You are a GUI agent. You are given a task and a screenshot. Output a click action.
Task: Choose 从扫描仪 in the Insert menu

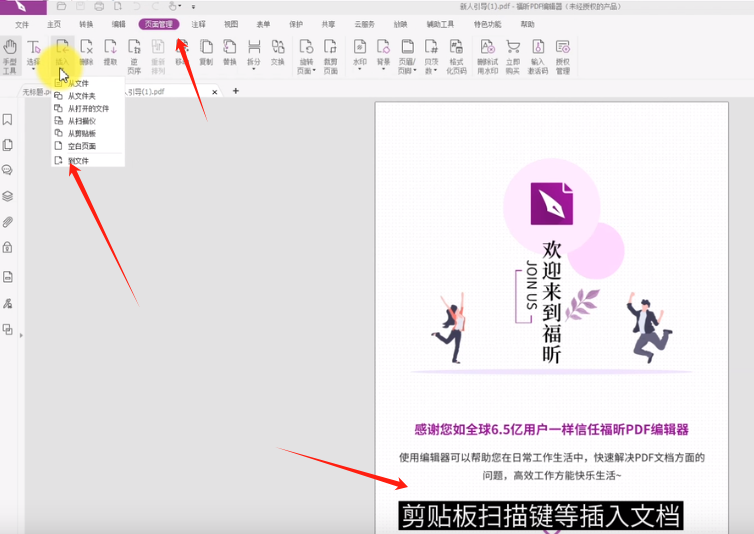point(88,121)
